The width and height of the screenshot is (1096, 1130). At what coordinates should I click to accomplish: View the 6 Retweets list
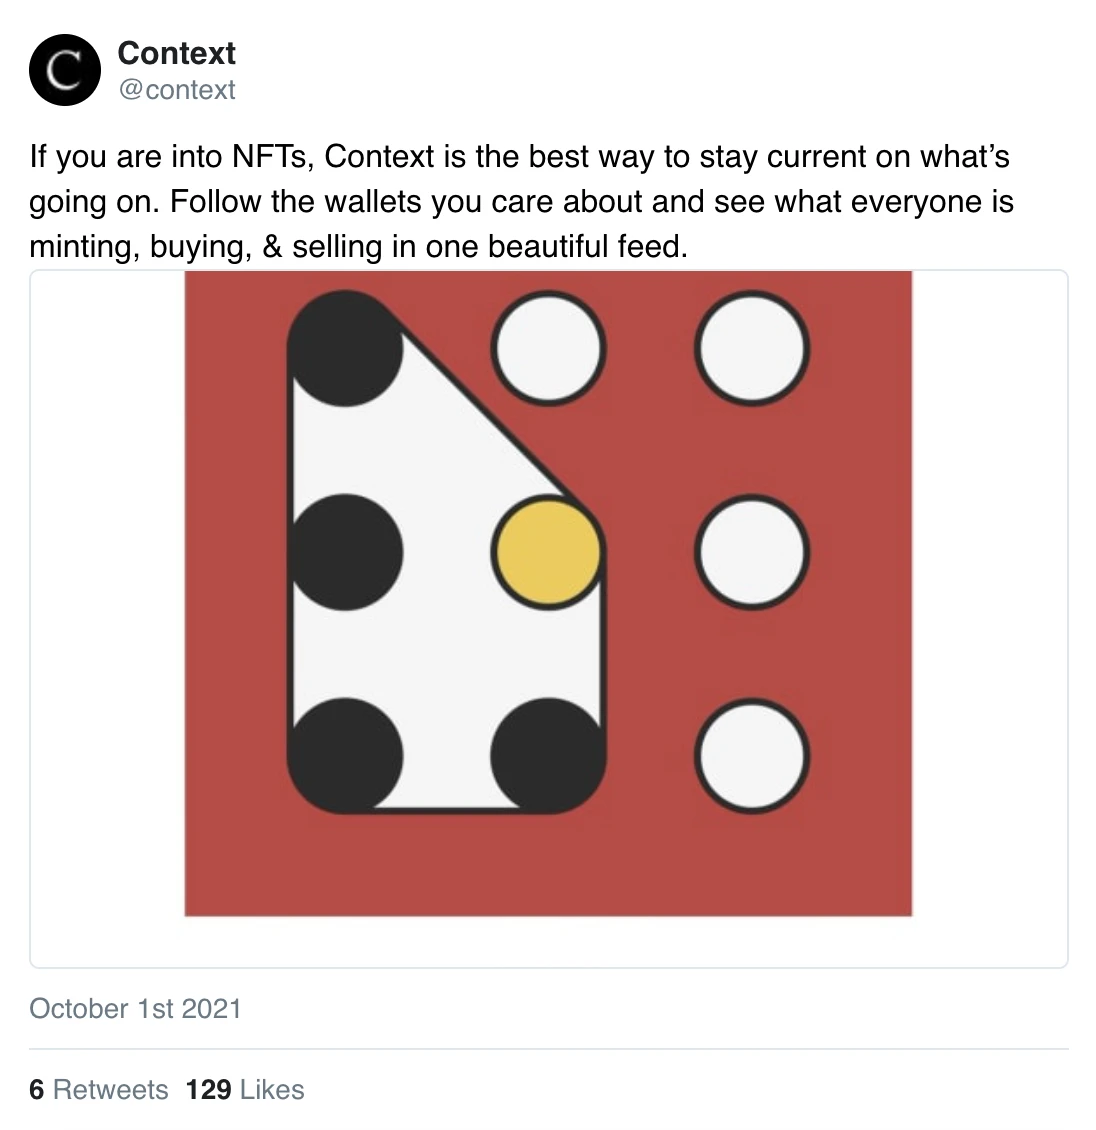click(98, 1090)
